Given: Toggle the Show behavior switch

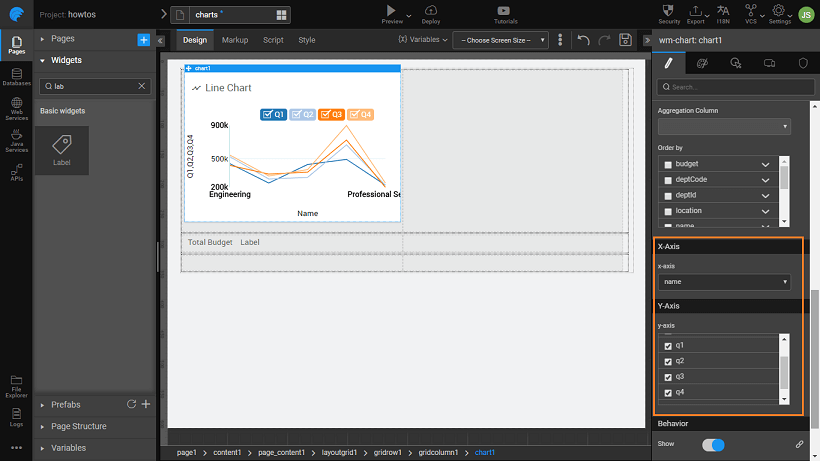Looking at the screenshot, I should (713, 444).
